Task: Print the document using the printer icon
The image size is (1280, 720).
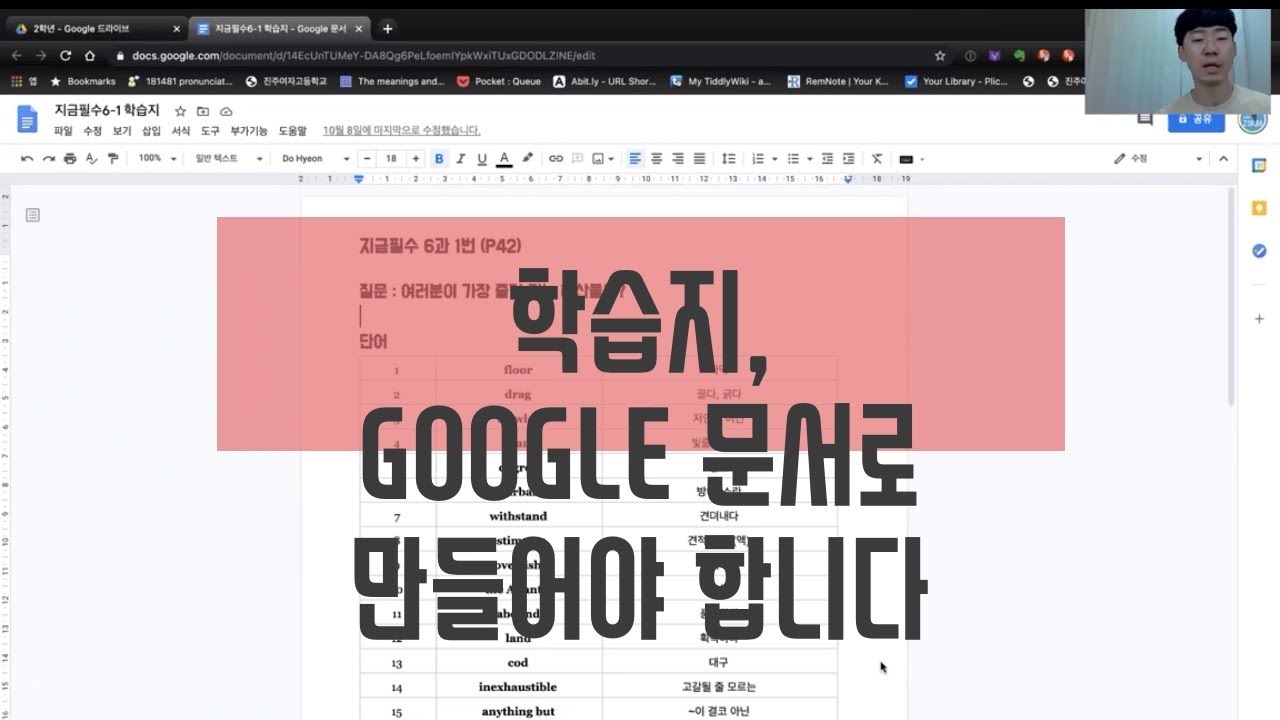Action: point(70,158)
